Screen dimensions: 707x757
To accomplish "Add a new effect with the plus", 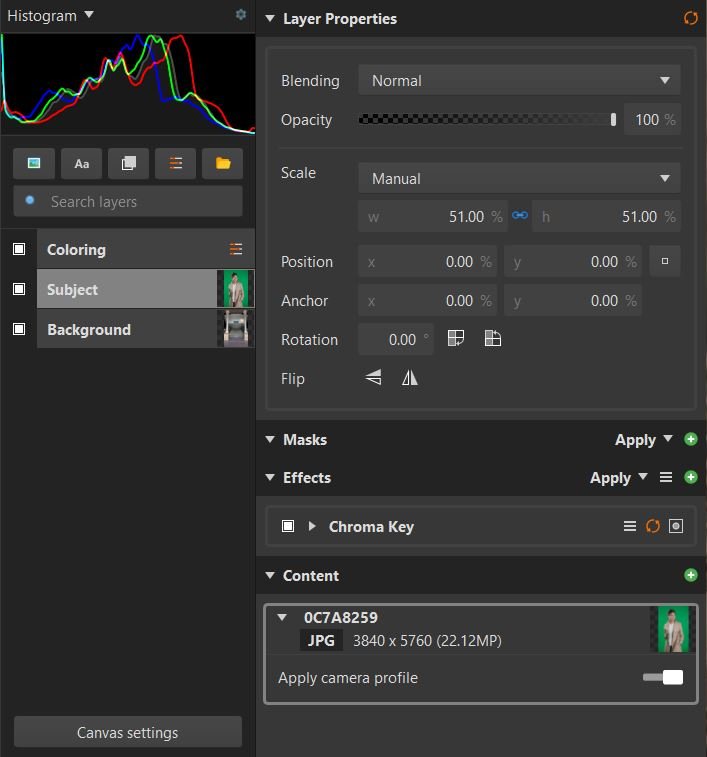I will (691, 477).
